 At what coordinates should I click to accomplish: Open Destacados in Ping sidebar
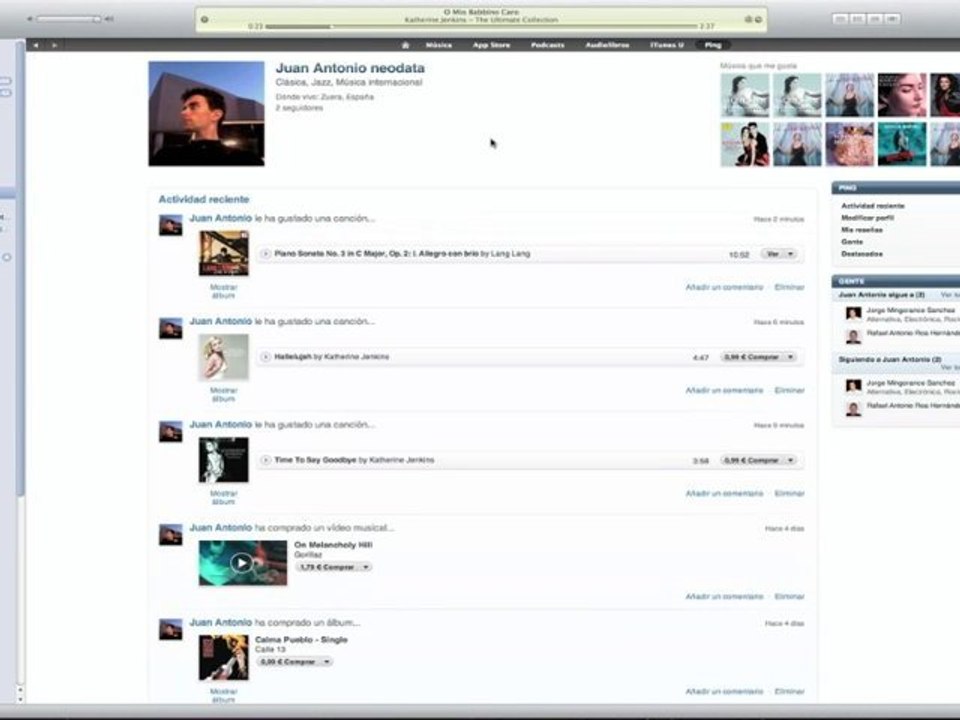(862, 253)
